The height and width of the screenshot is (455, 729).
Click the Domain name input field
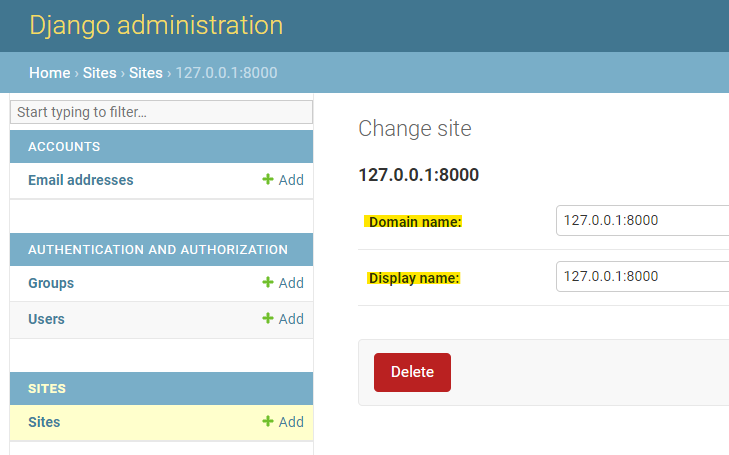click(643, 220)
